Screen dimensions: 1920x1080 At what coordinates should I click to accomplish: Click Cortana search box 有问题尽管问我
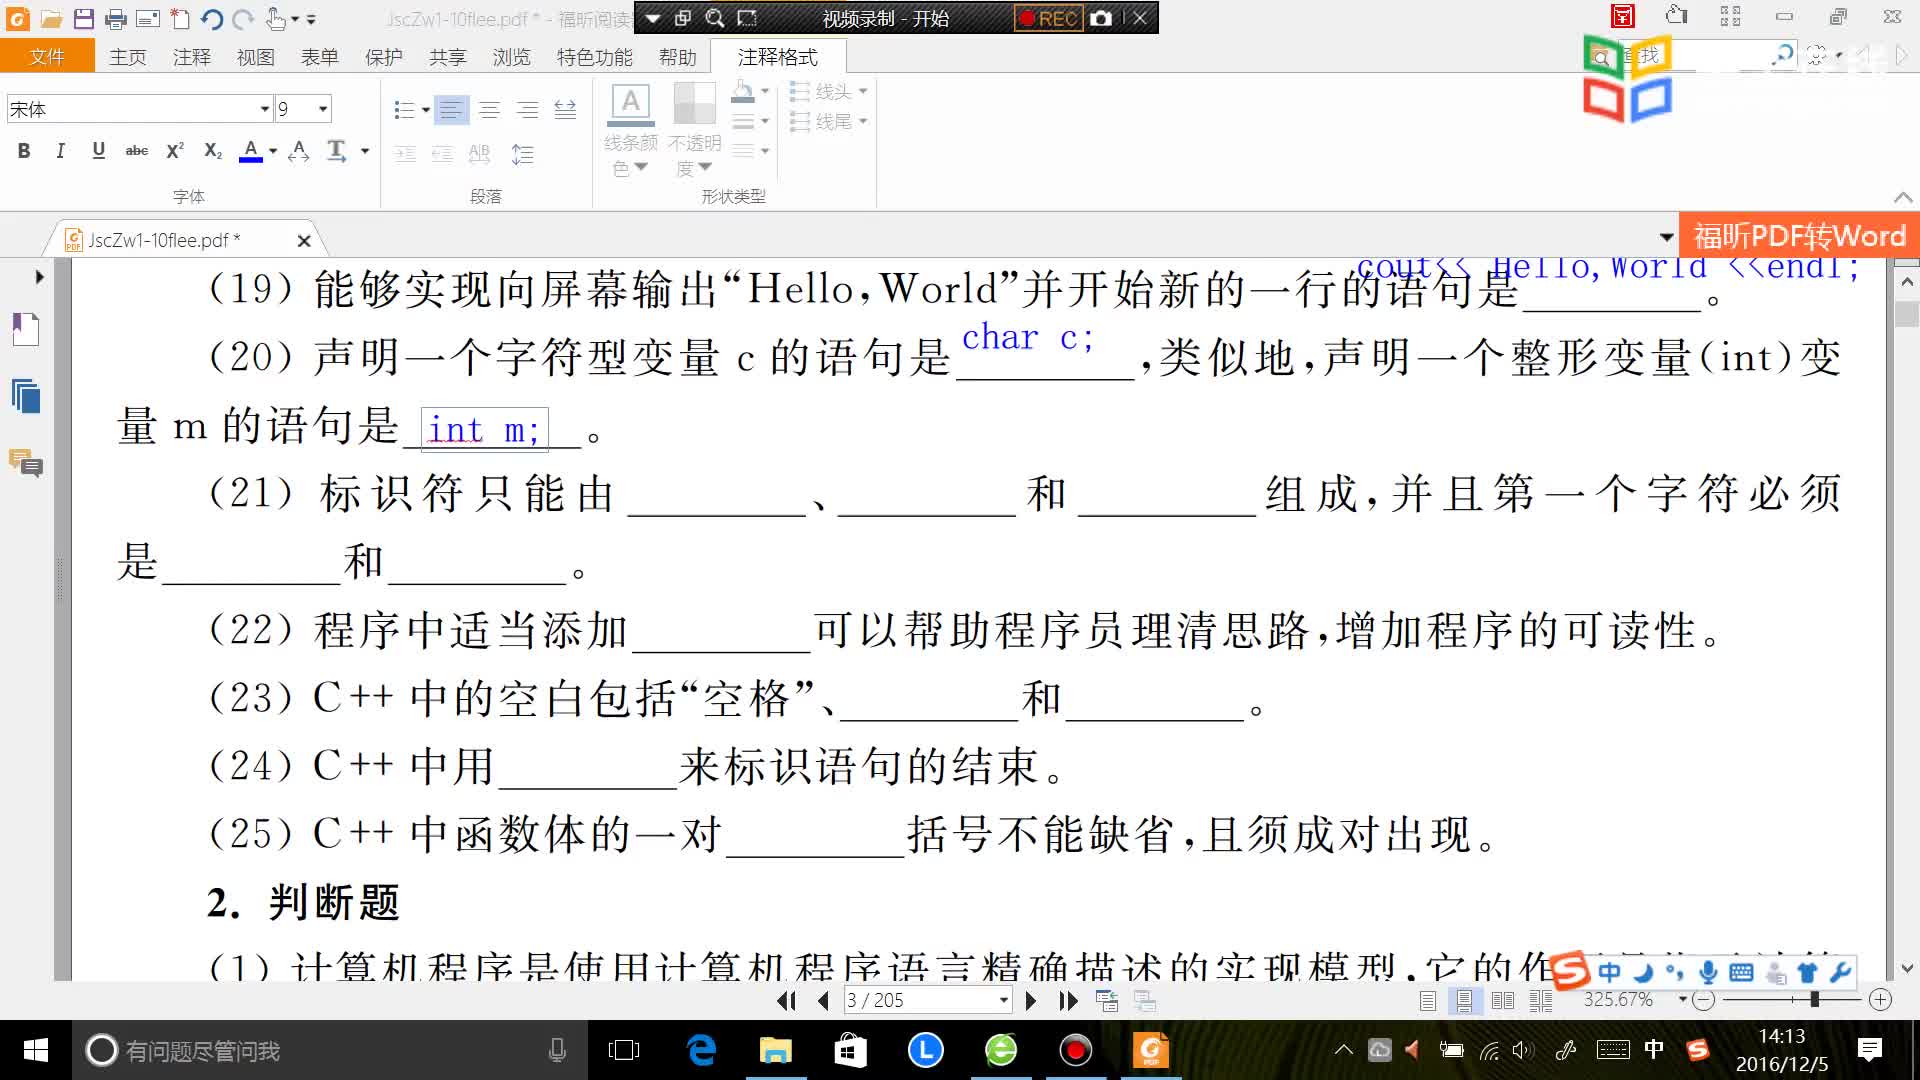tap(330, 1050)
